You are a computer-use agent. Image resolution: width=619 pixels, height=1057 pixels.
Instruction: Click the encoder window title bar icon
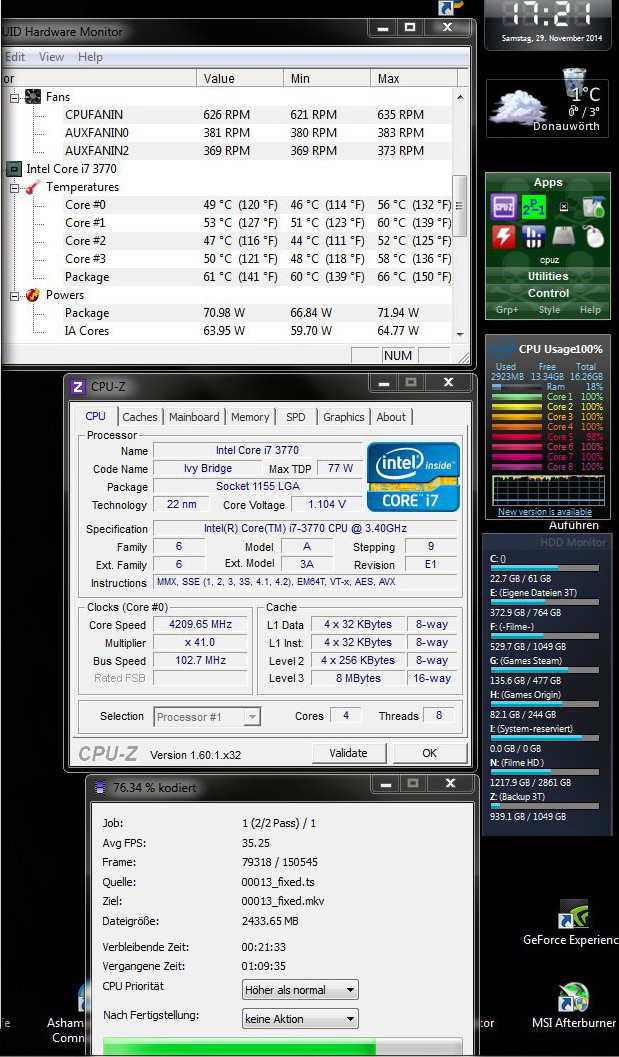(100, 787)
